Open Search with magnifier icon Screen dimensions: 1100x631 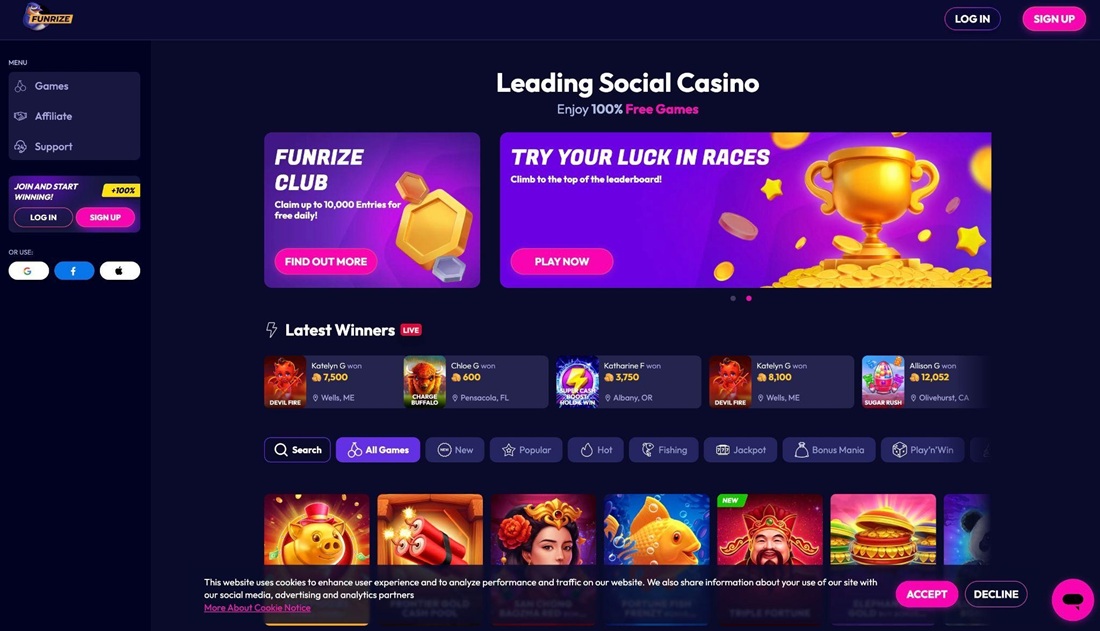coord(297,450)
